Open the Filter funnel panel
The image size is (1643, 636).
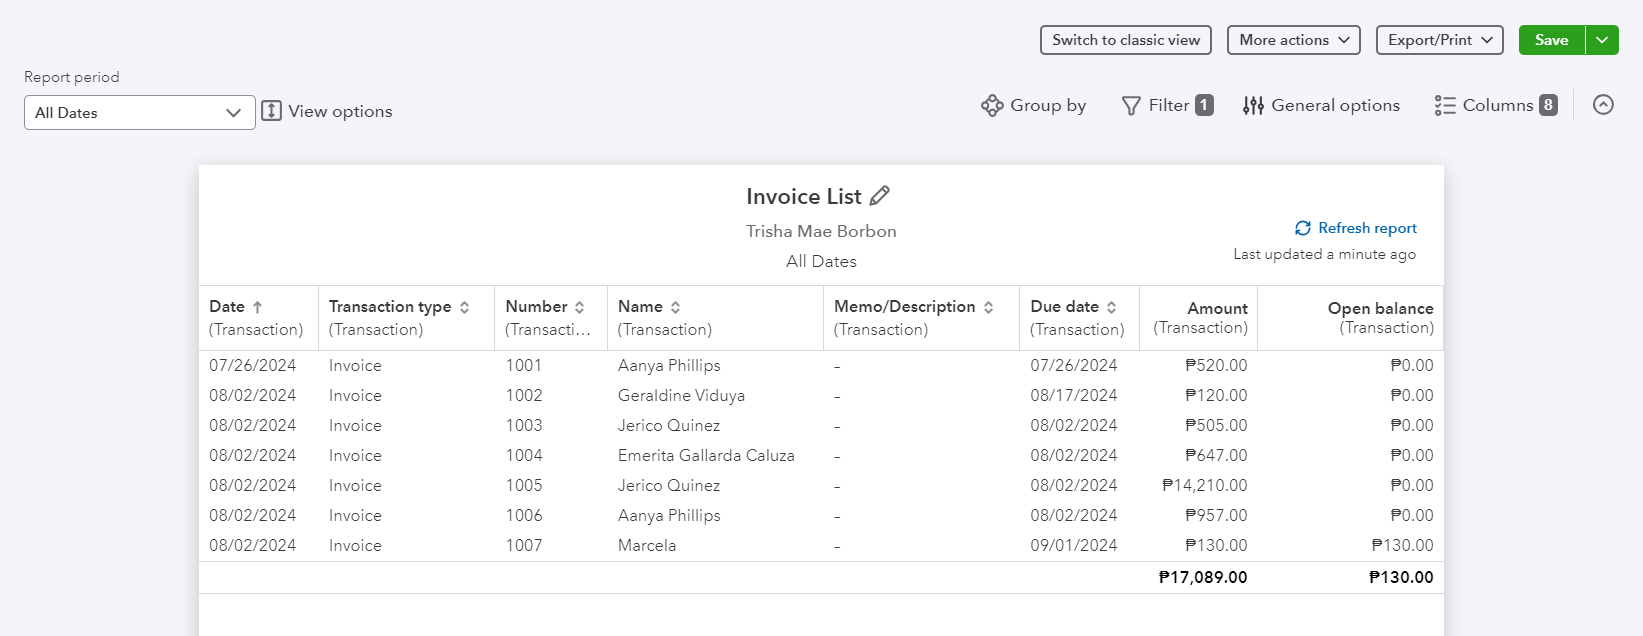coord(1167,105)
